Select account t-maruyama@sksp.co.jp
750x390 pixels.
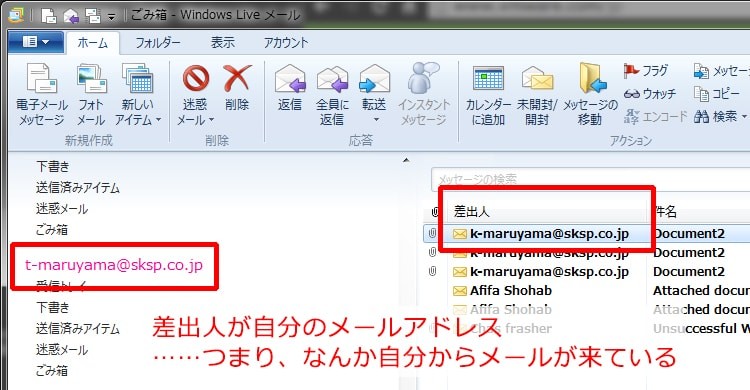(114, 265)
